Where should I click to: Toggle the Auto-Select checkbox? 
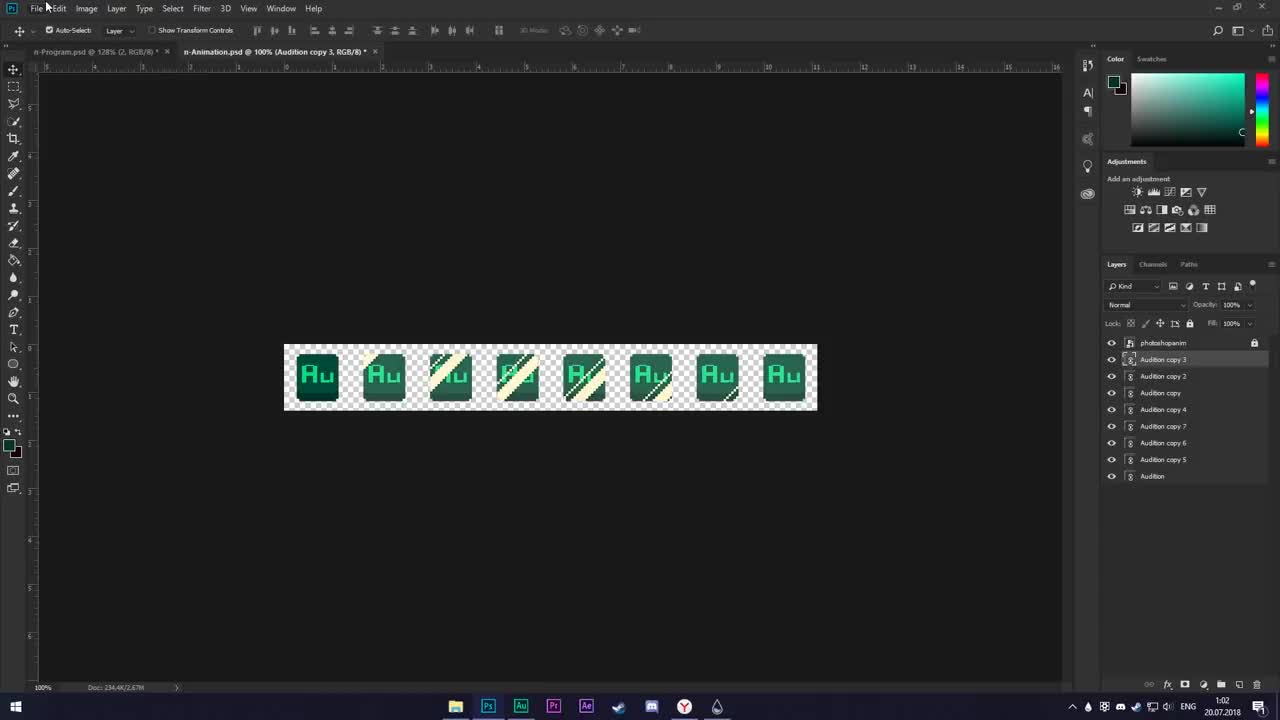pos(49,30)
